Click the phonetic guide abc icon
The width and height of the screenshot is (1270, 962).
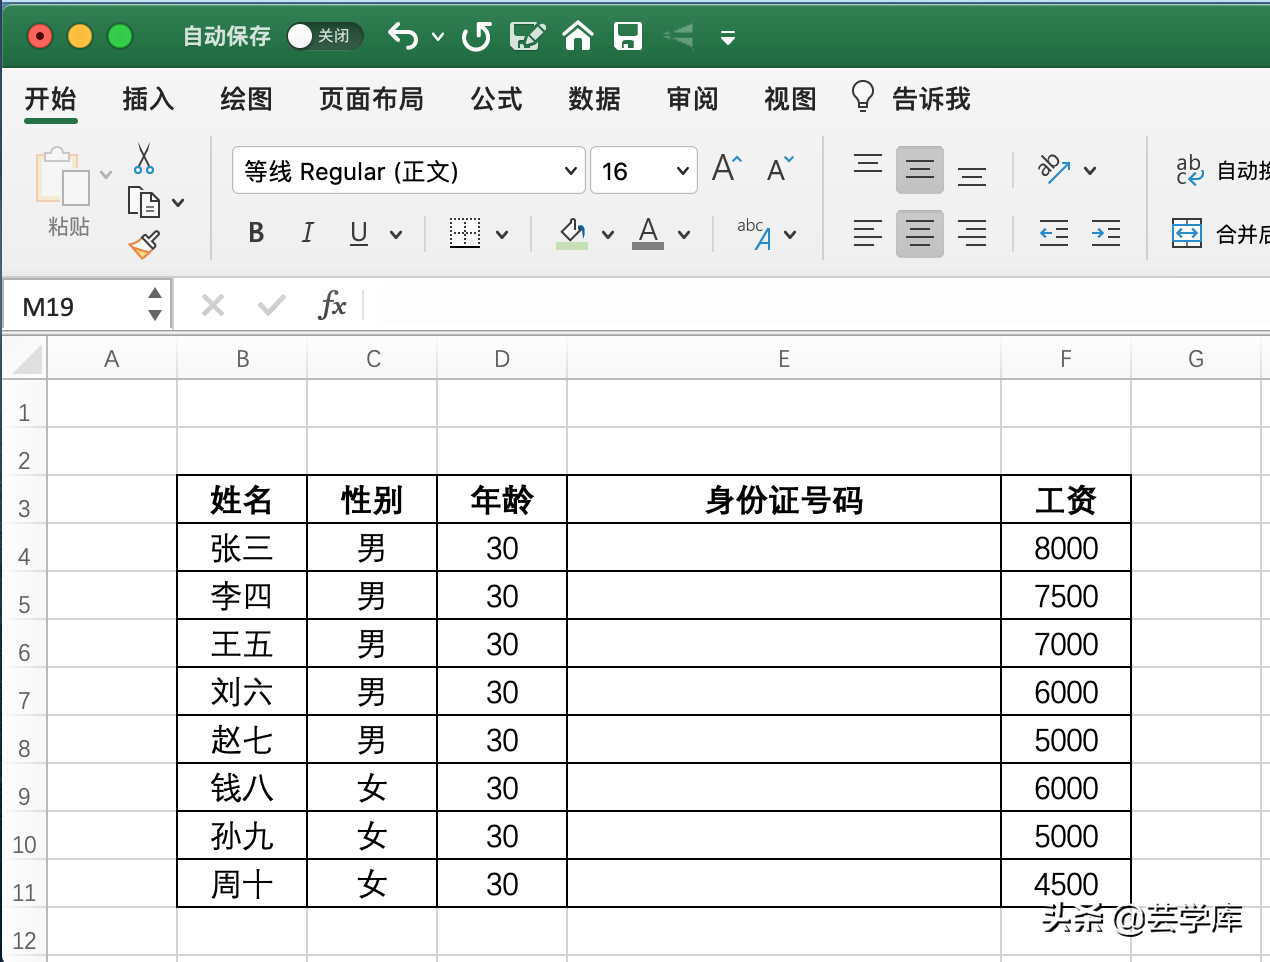(755, 234)
